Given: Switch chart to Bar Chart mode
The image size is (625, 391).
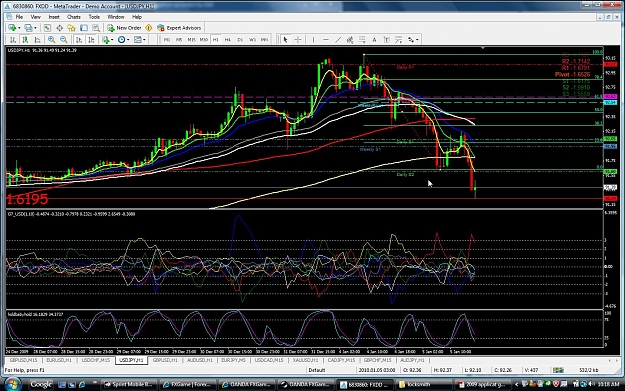Looking at the screenshot, I should (13, 39).
